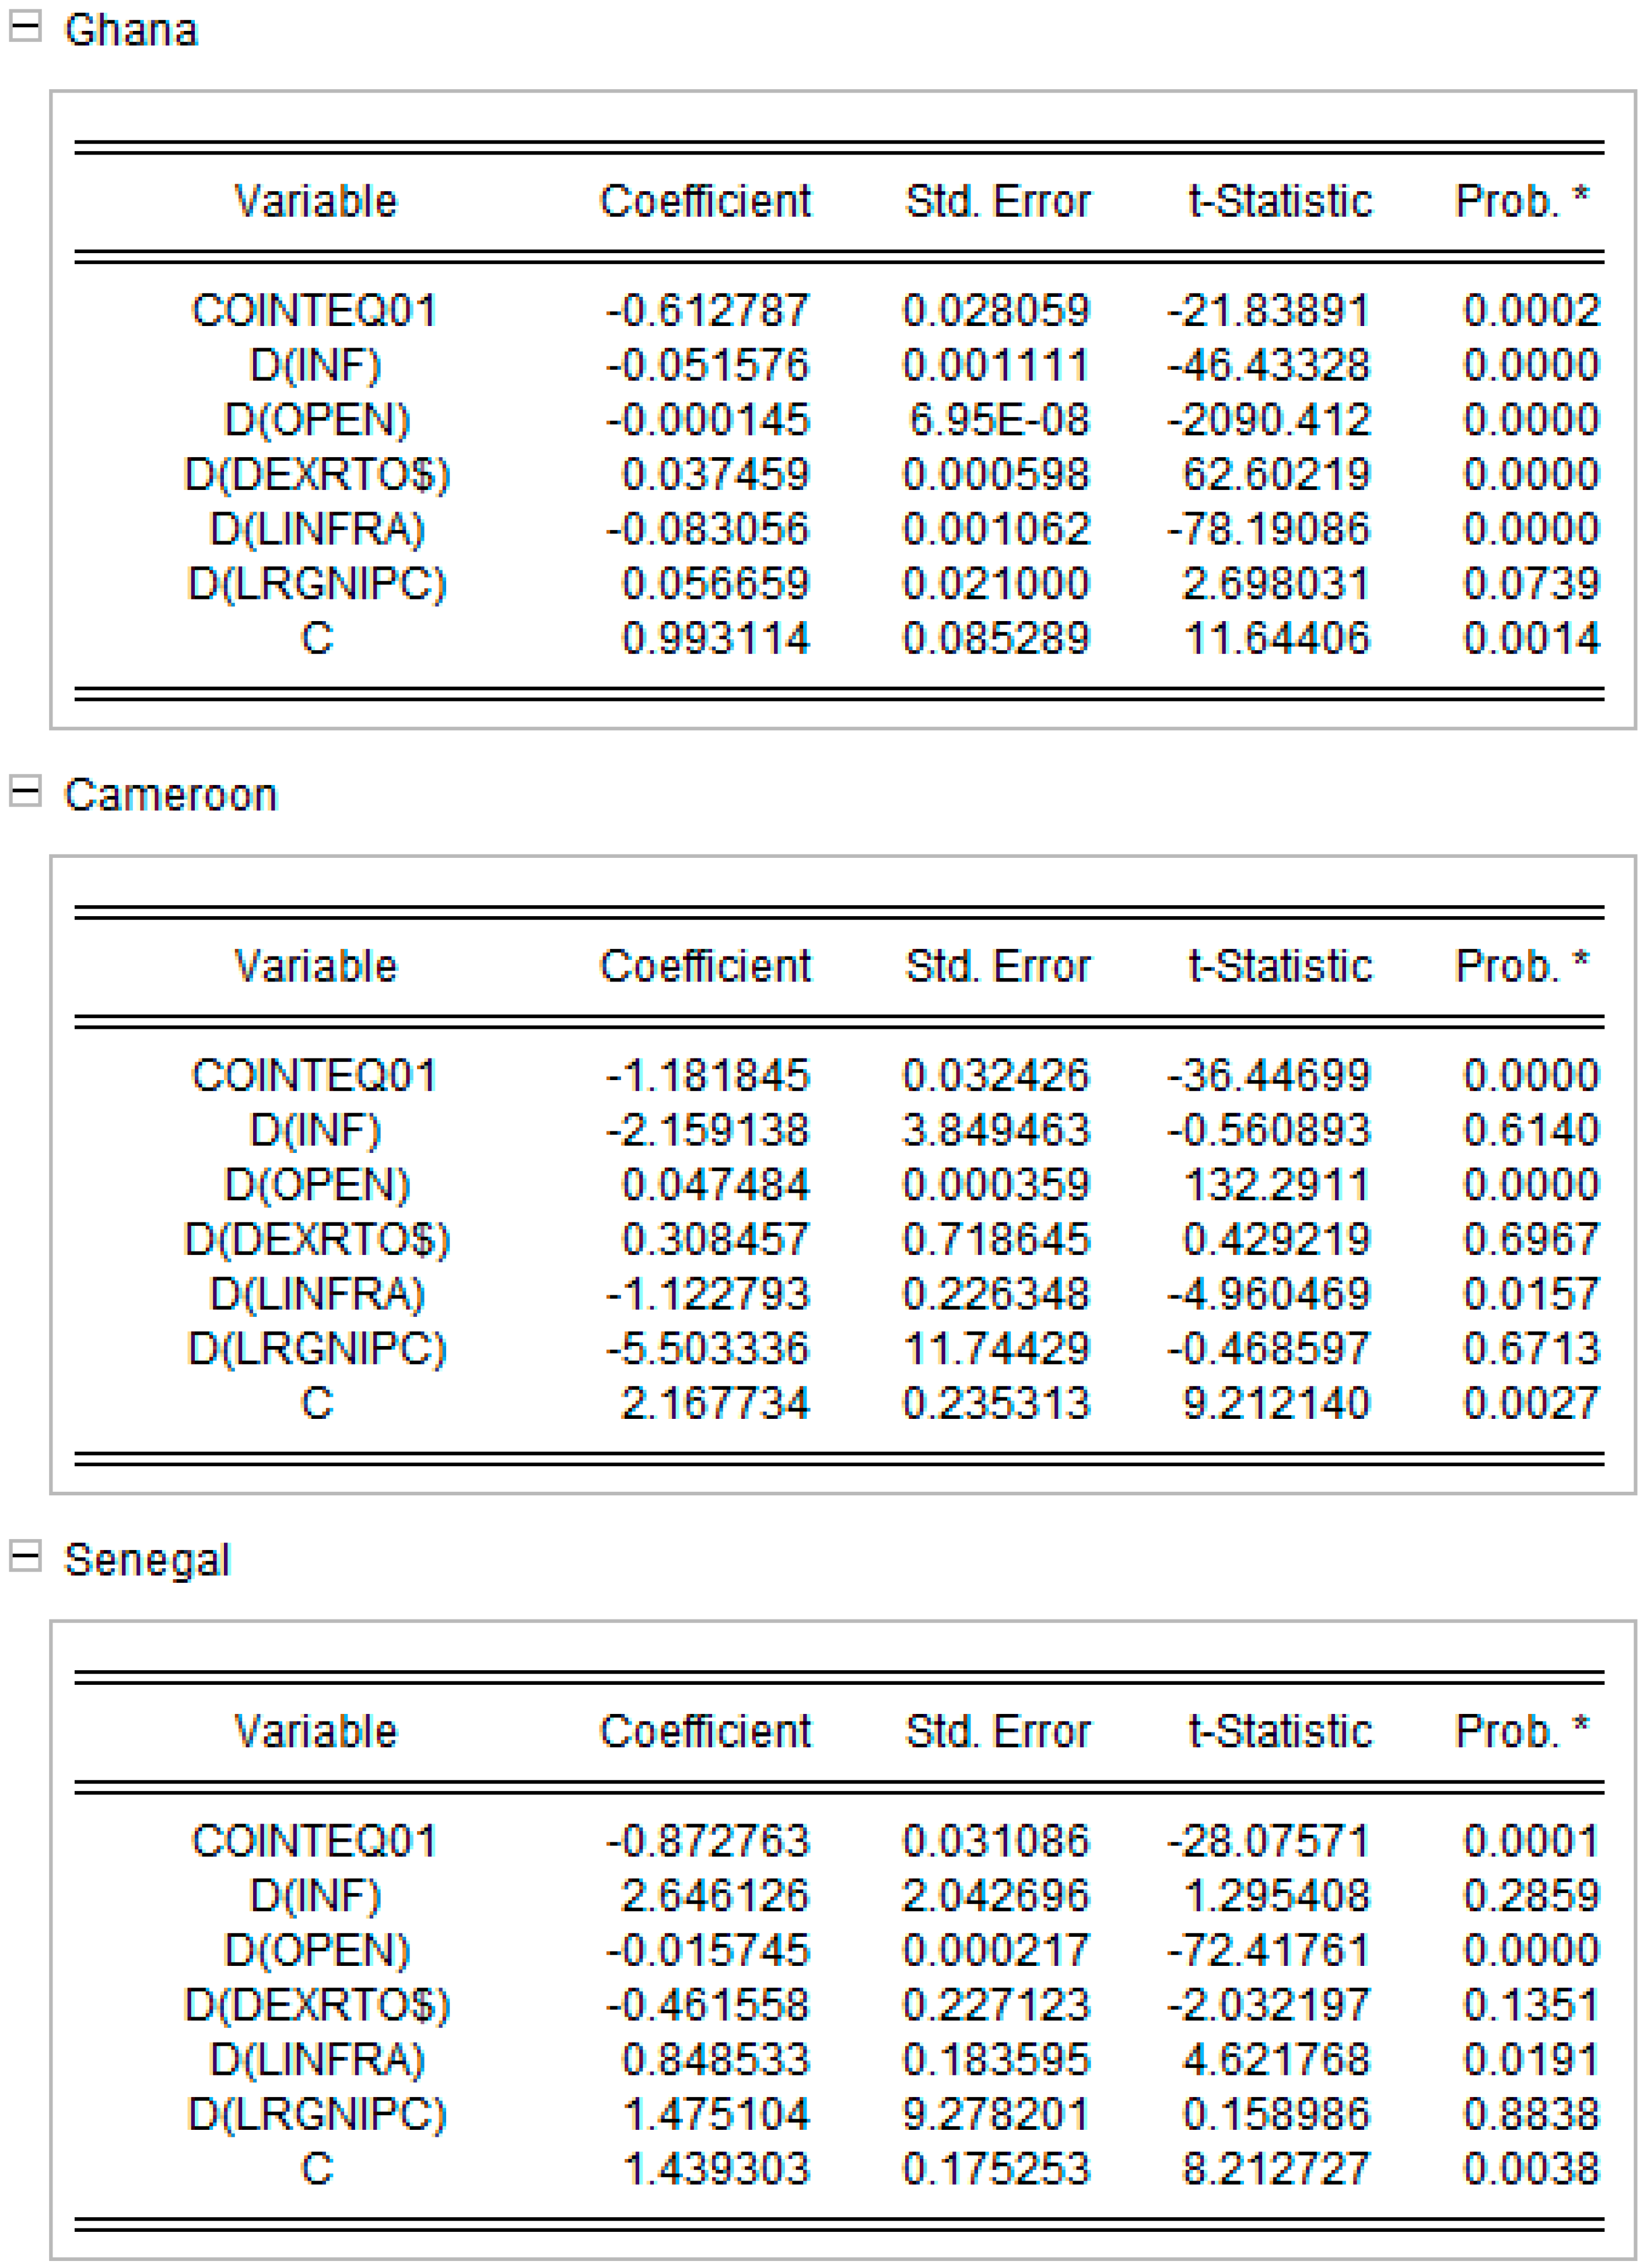Collapse the Ghana section
This screenshot has width=1647, height=2268.
25,27
